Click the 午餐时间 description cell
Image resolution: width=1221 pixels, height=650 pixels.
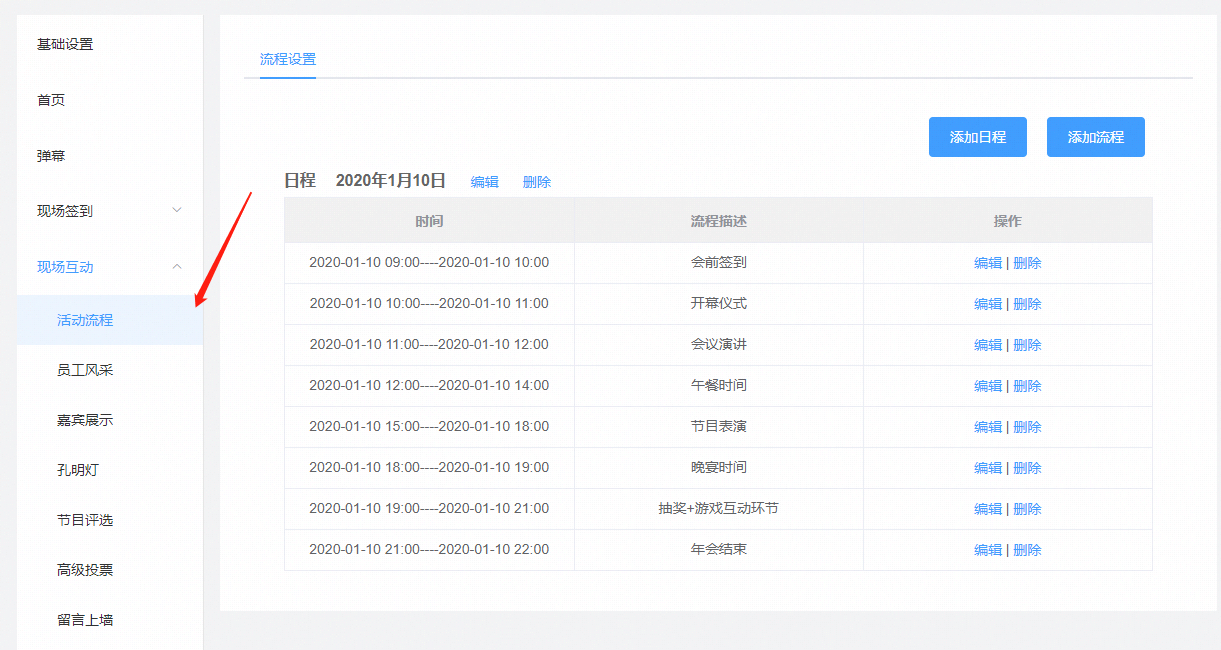718,386
